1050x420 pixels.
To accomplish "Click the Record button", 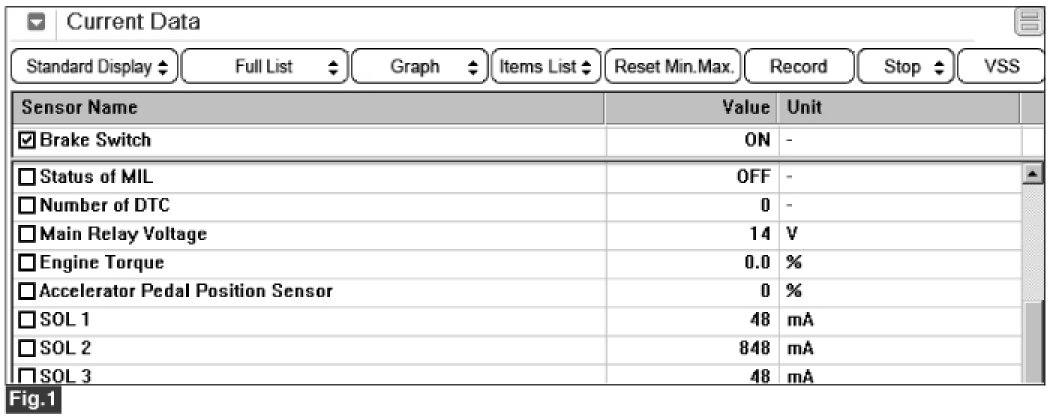I will 798,67.
